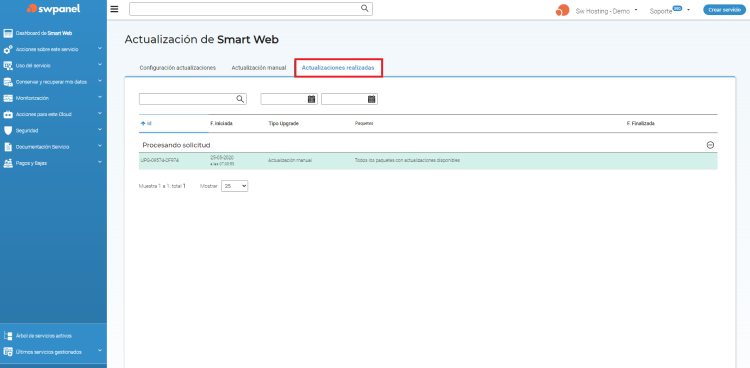Click the 'Actualización manual' cell in the row
750x368 pixels.
click(290, 160)
